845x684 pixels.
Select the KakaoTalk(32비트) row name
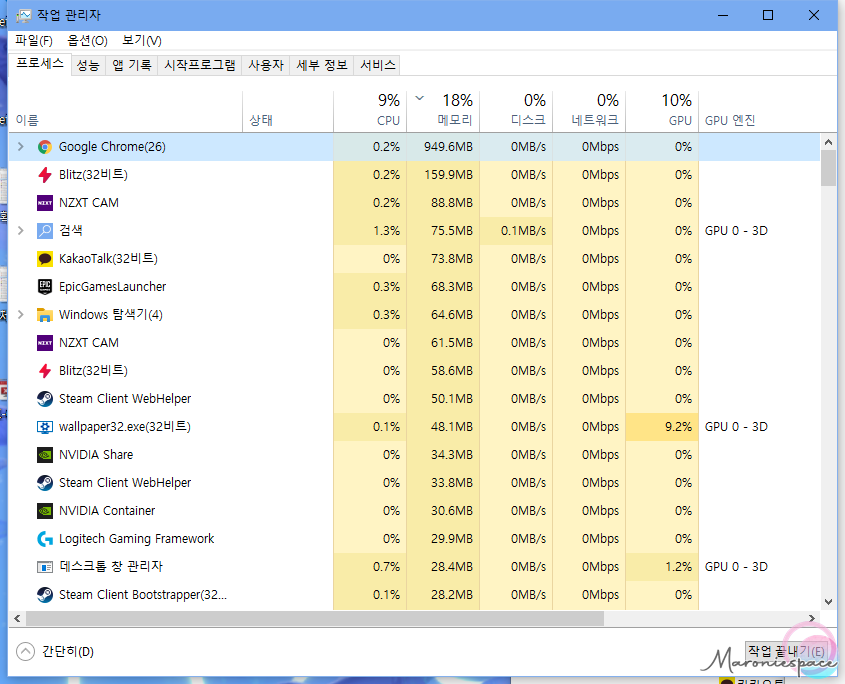pos(108,259)
